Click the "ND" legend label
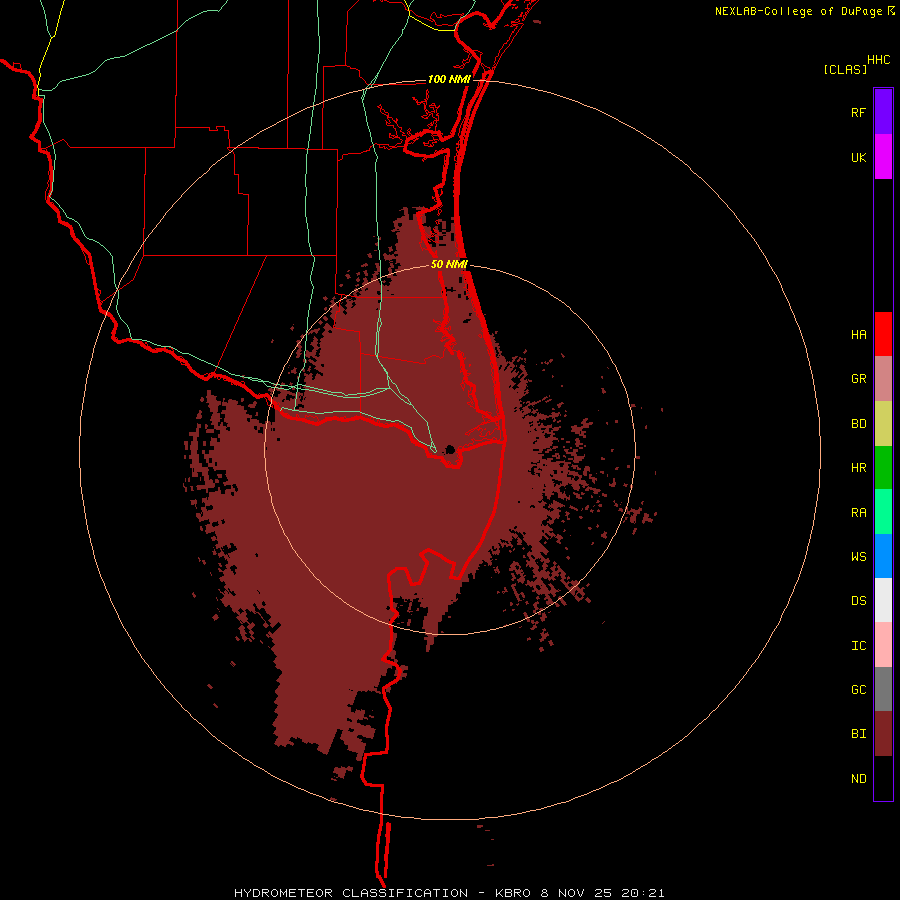Viewport: 900px width, 900px height. 858,779
